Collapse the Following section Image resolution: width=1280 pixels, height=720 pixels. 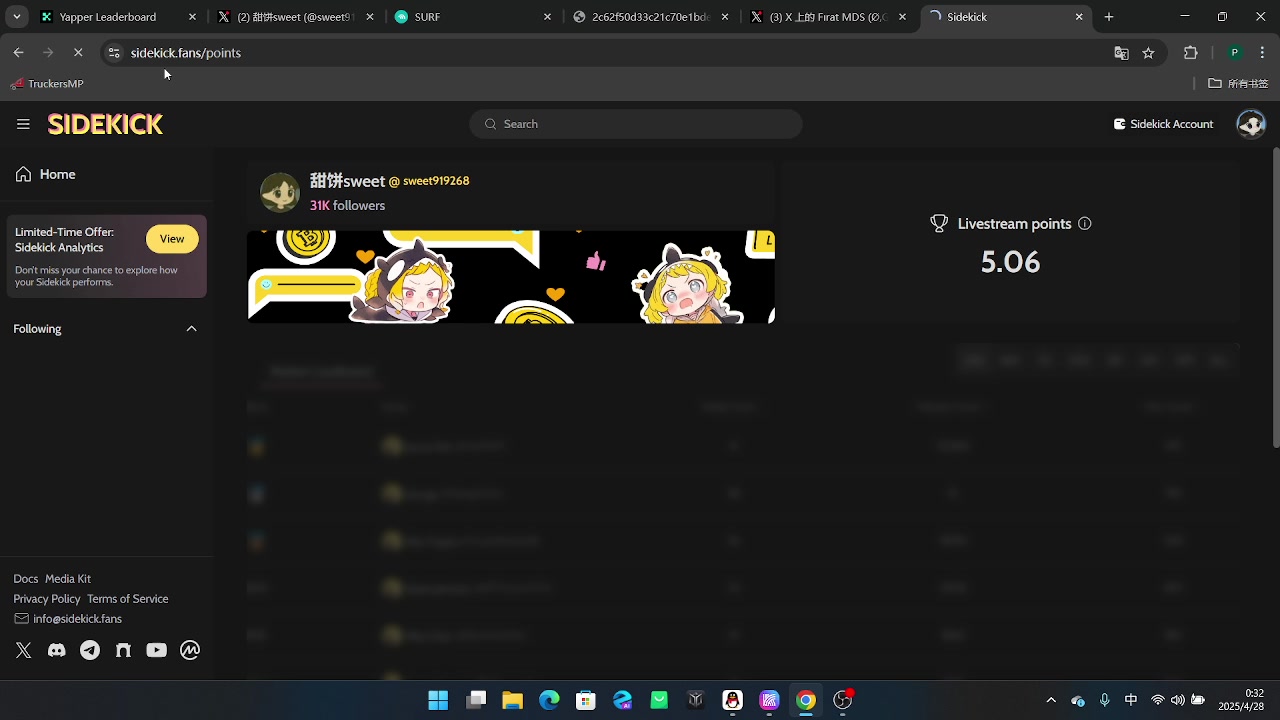(191, 329)
